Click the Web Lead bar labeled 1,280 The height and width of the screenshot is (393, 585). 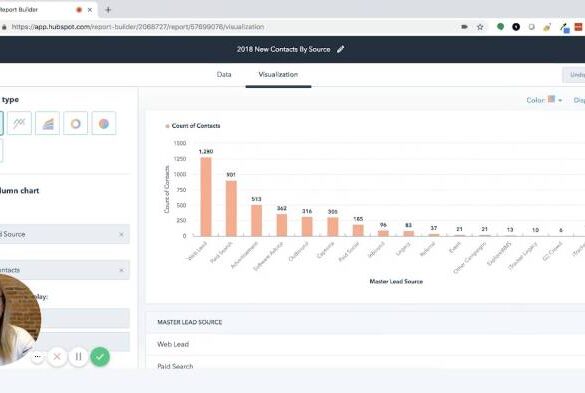coord(206,197)
